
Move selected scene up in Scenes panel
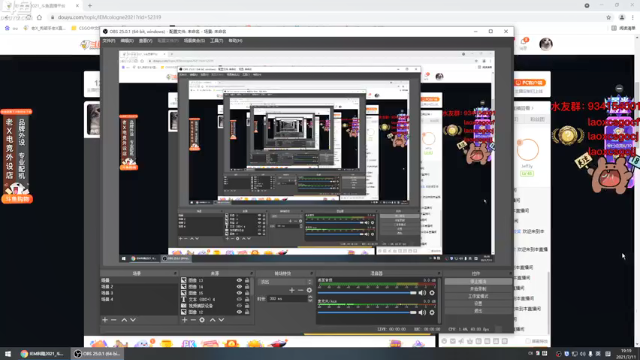pos(124,320)
